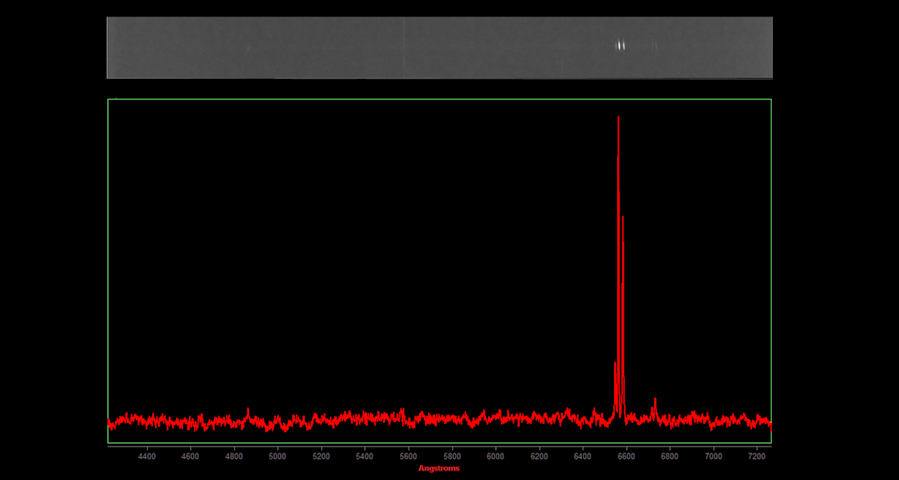Select the 7000 axis tick label
Image resolution: width=899 pixels, height=480 pixels.
[713, 456]
